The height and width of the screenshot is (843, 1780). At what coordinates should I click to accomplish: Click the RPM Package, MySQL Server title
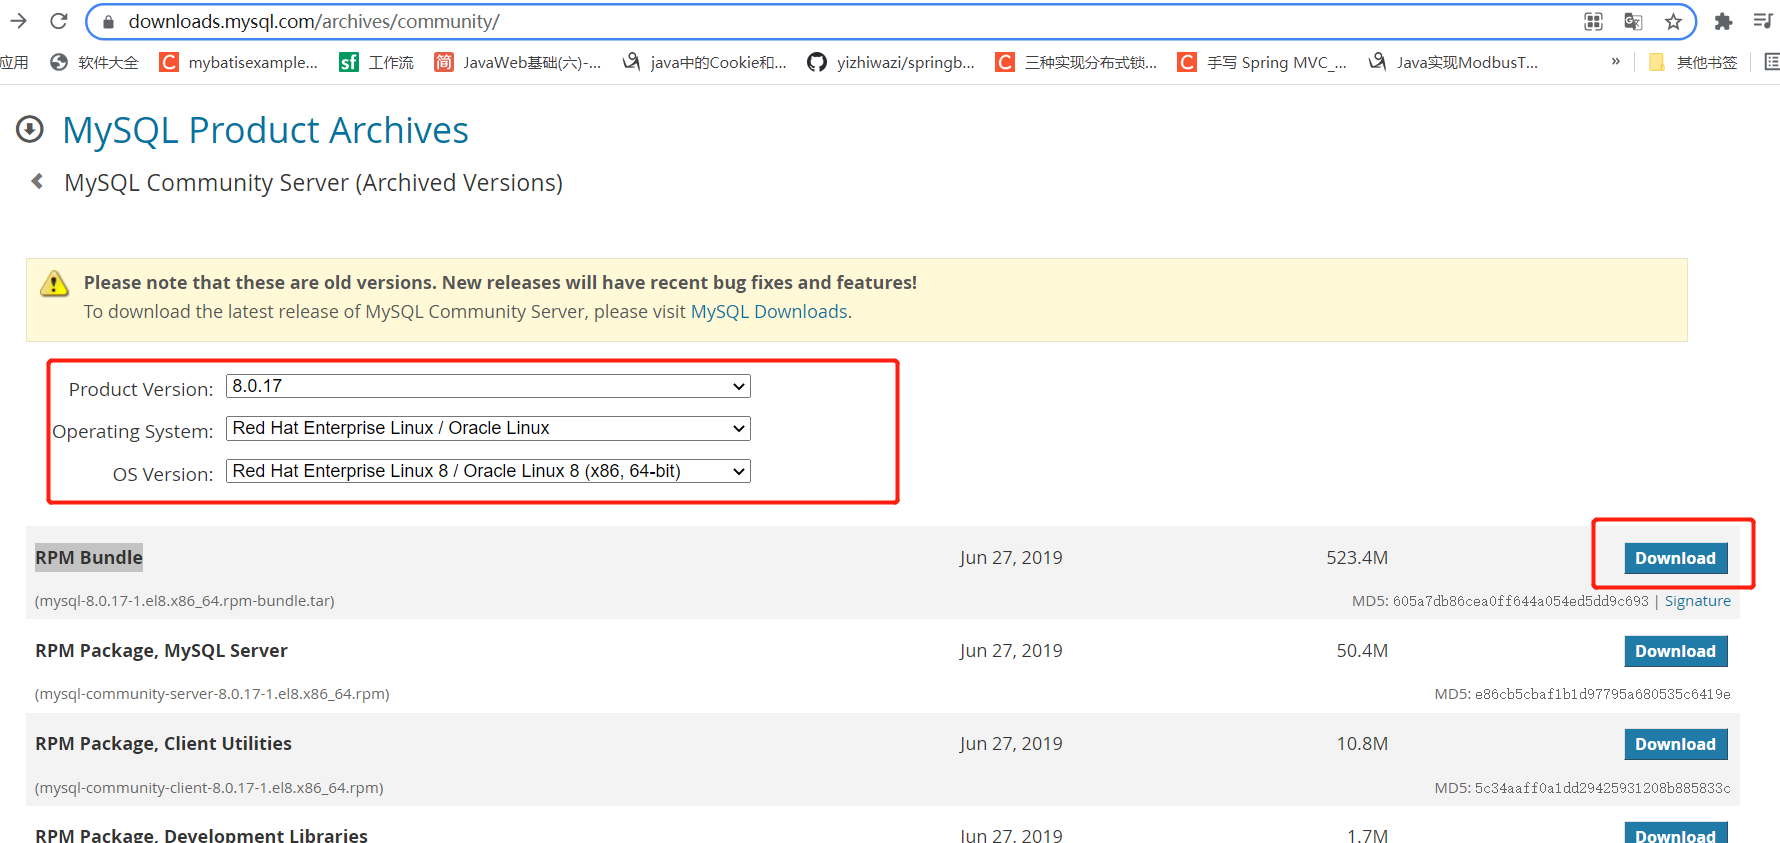coord(161,651)
